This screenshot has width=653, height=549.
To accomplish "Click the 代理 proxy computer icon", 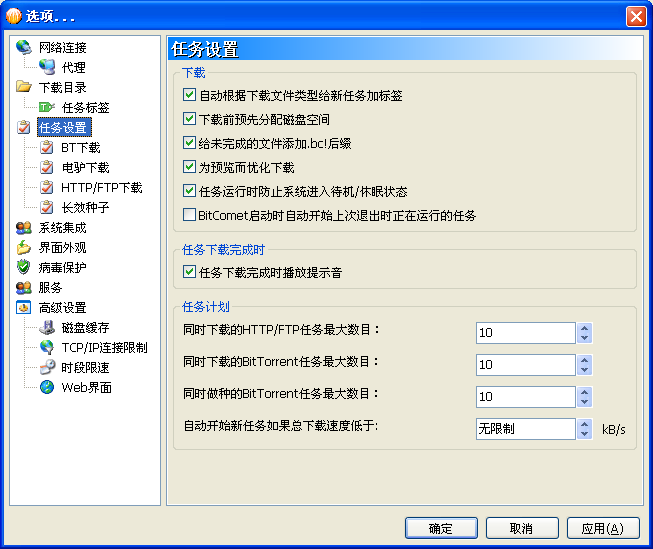I will 47,67.
